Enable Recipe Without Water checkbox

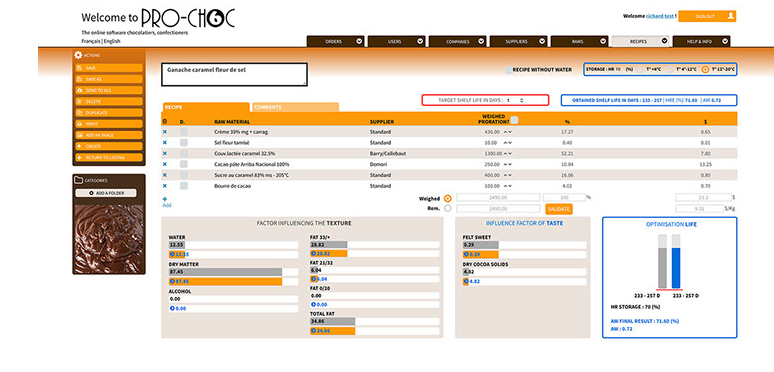point(508,70)
